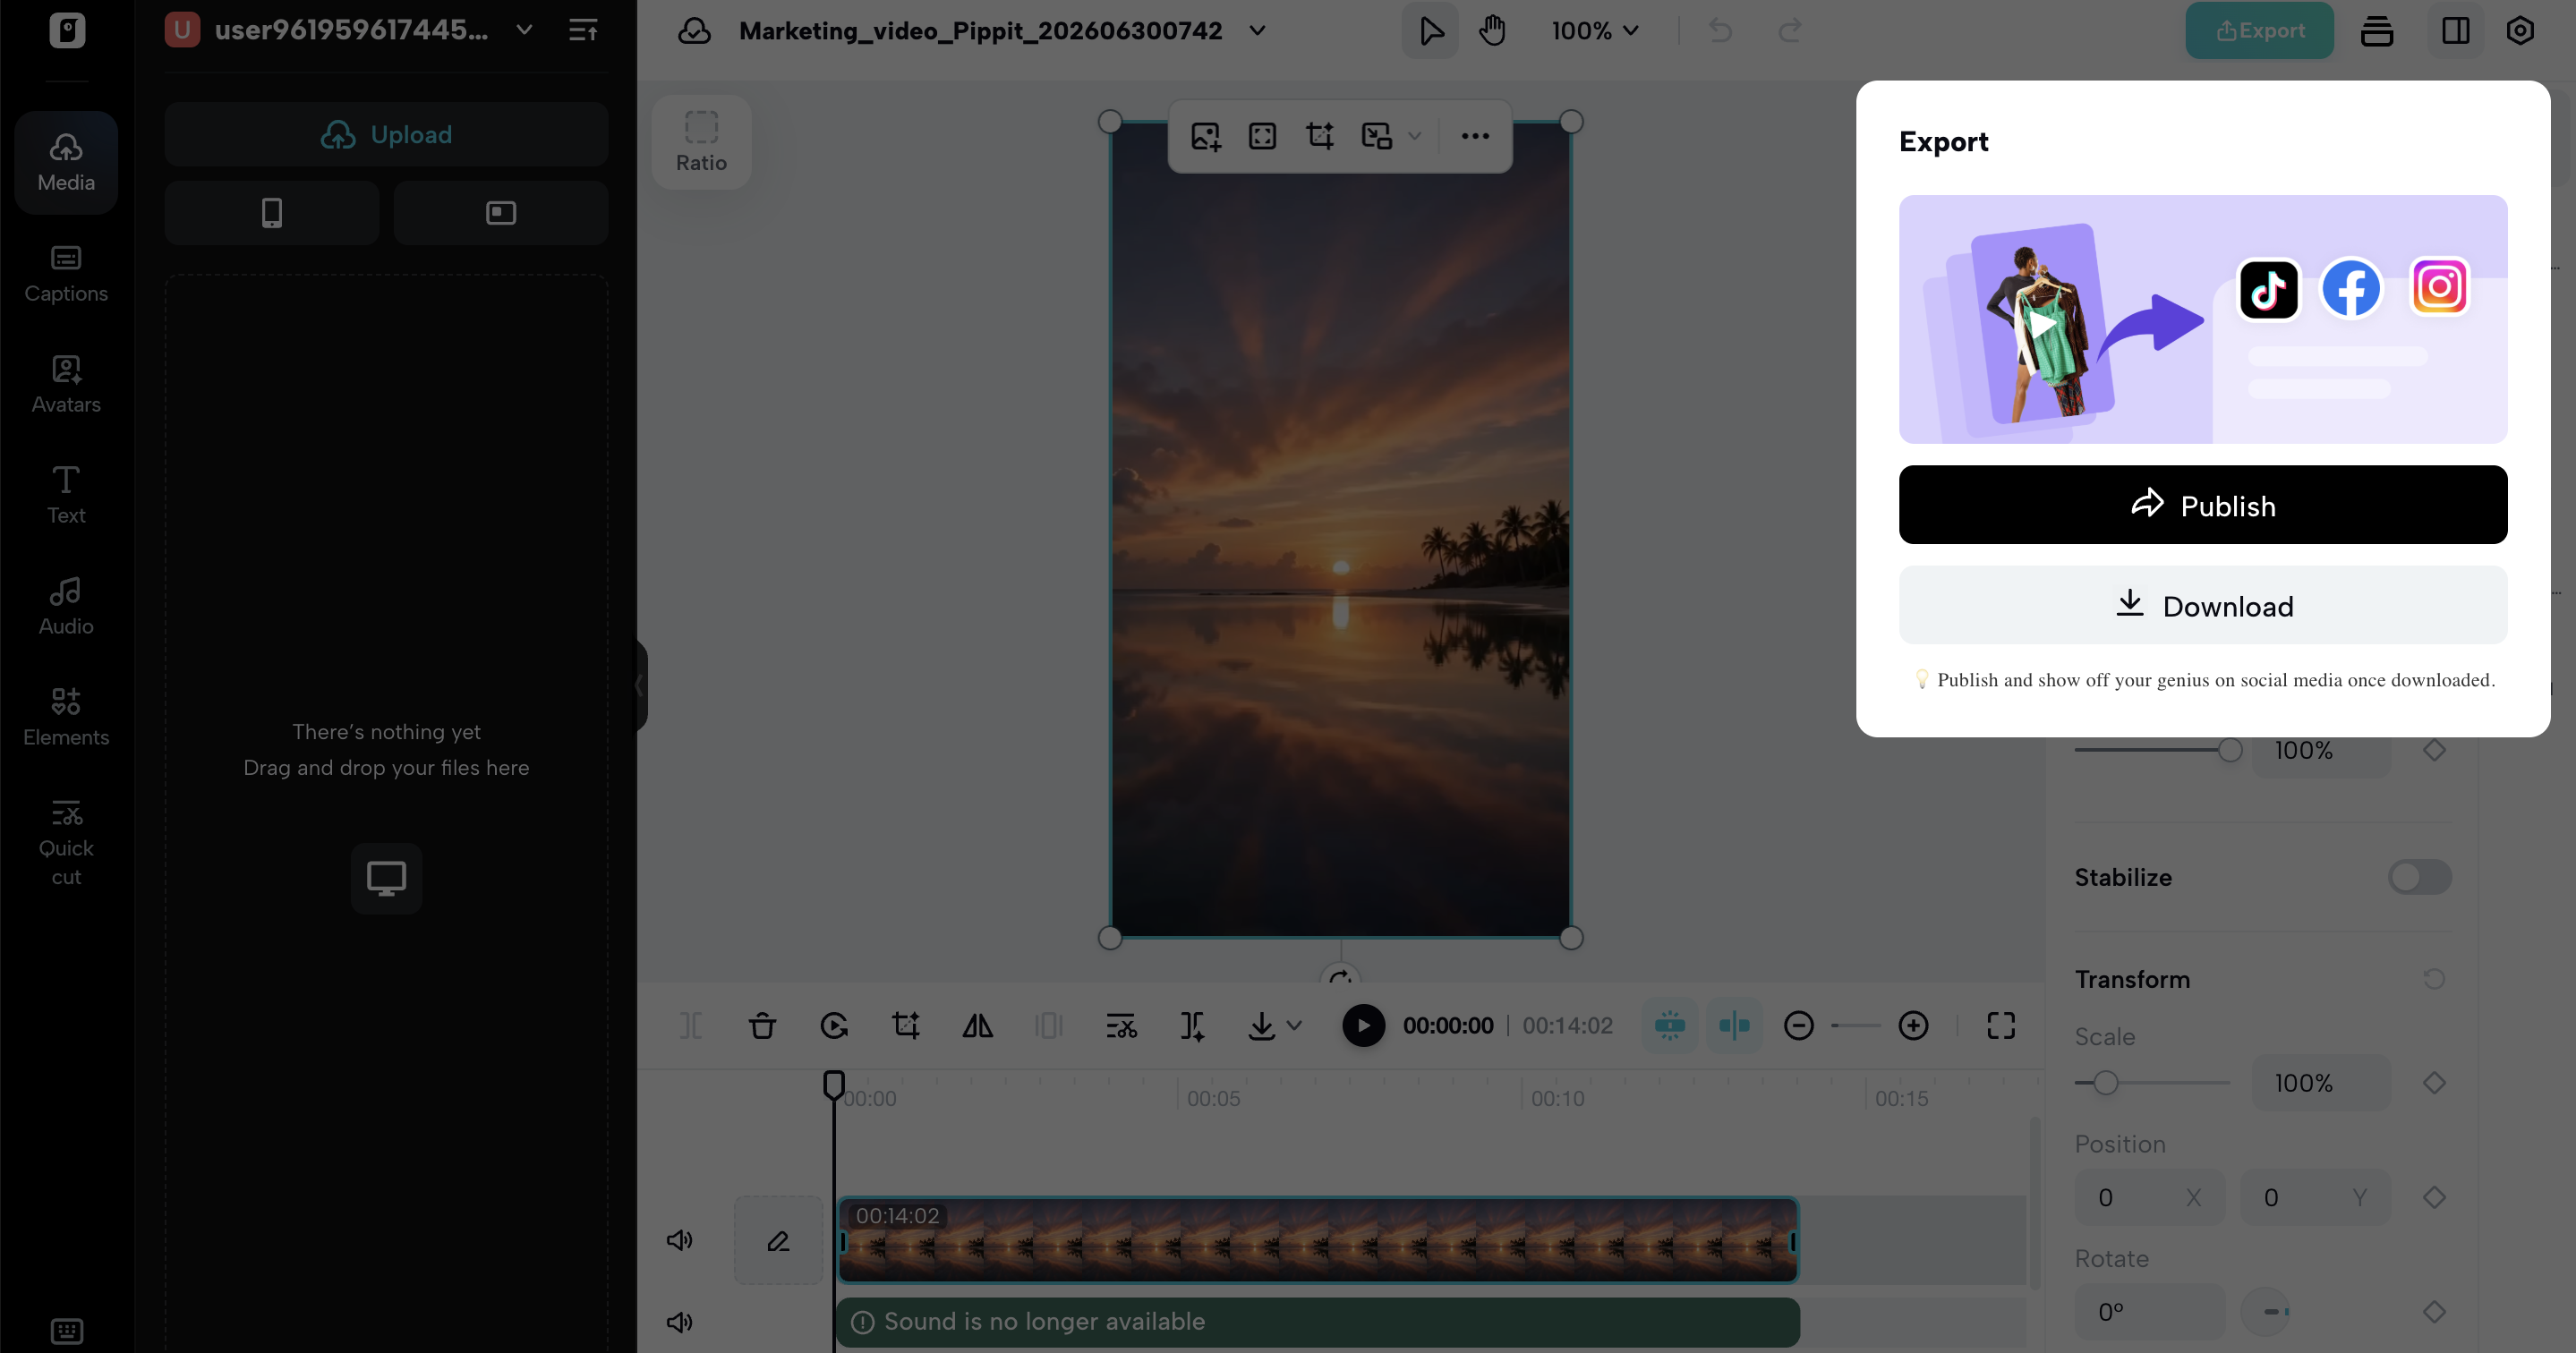Open the Quick cut panel
2576x1353 pixels.
(66, 842)
